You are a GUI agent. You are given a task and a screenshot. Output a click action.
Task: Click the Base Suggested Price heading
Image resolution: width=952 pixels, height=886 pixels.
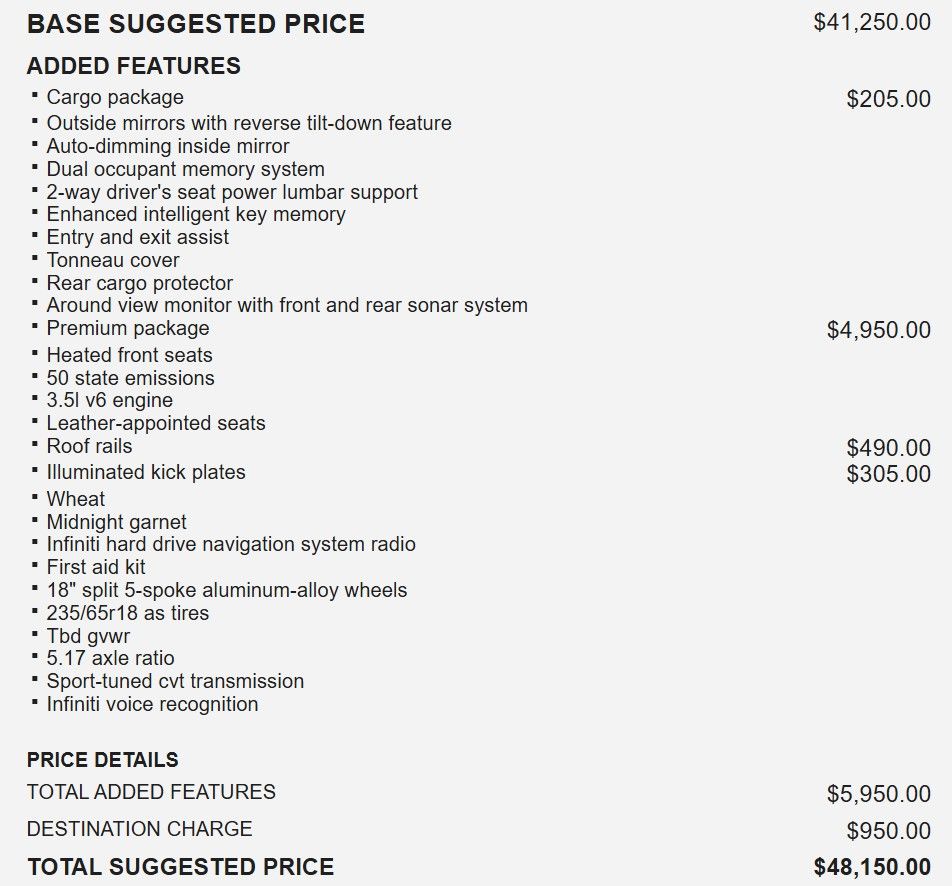pos(196,24)
